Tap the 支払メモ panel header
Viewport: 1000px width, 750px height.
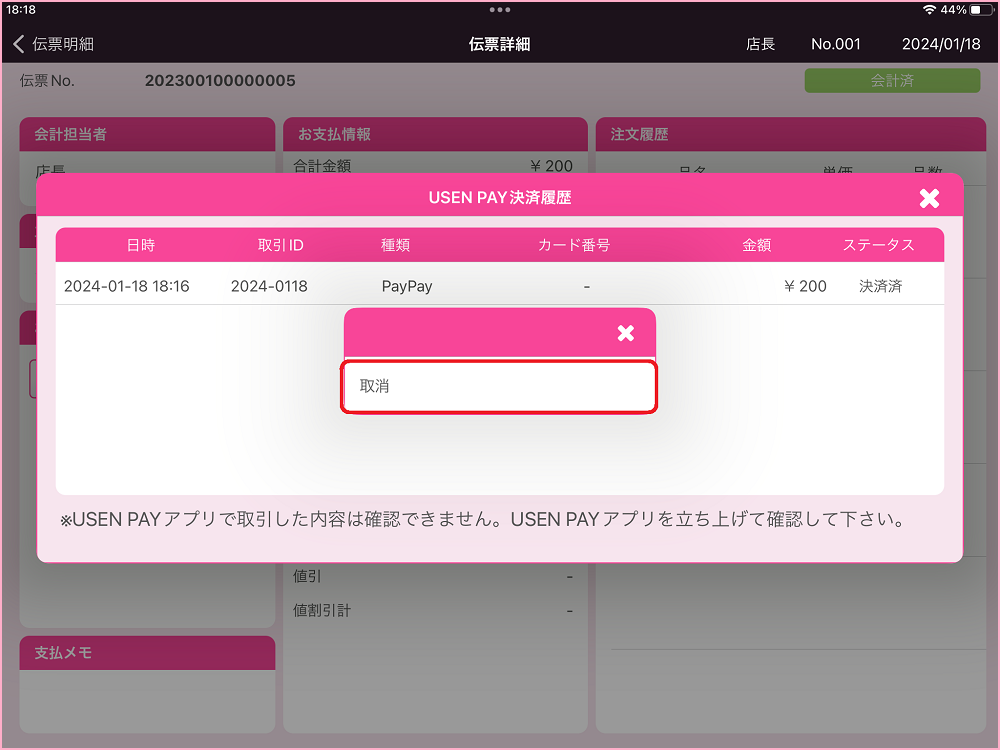(x=147, y=653)
